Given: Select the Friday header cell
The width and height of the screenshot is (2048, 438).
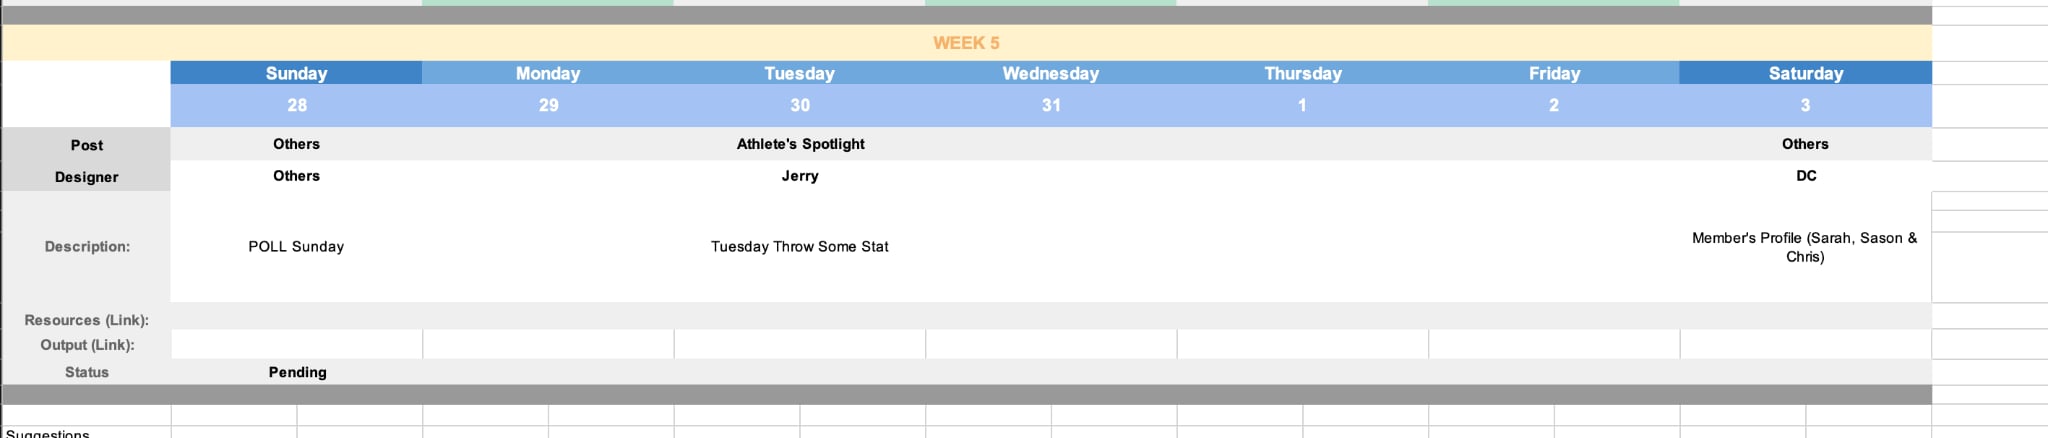Looking at the screenshot, I should (1554, 73).
